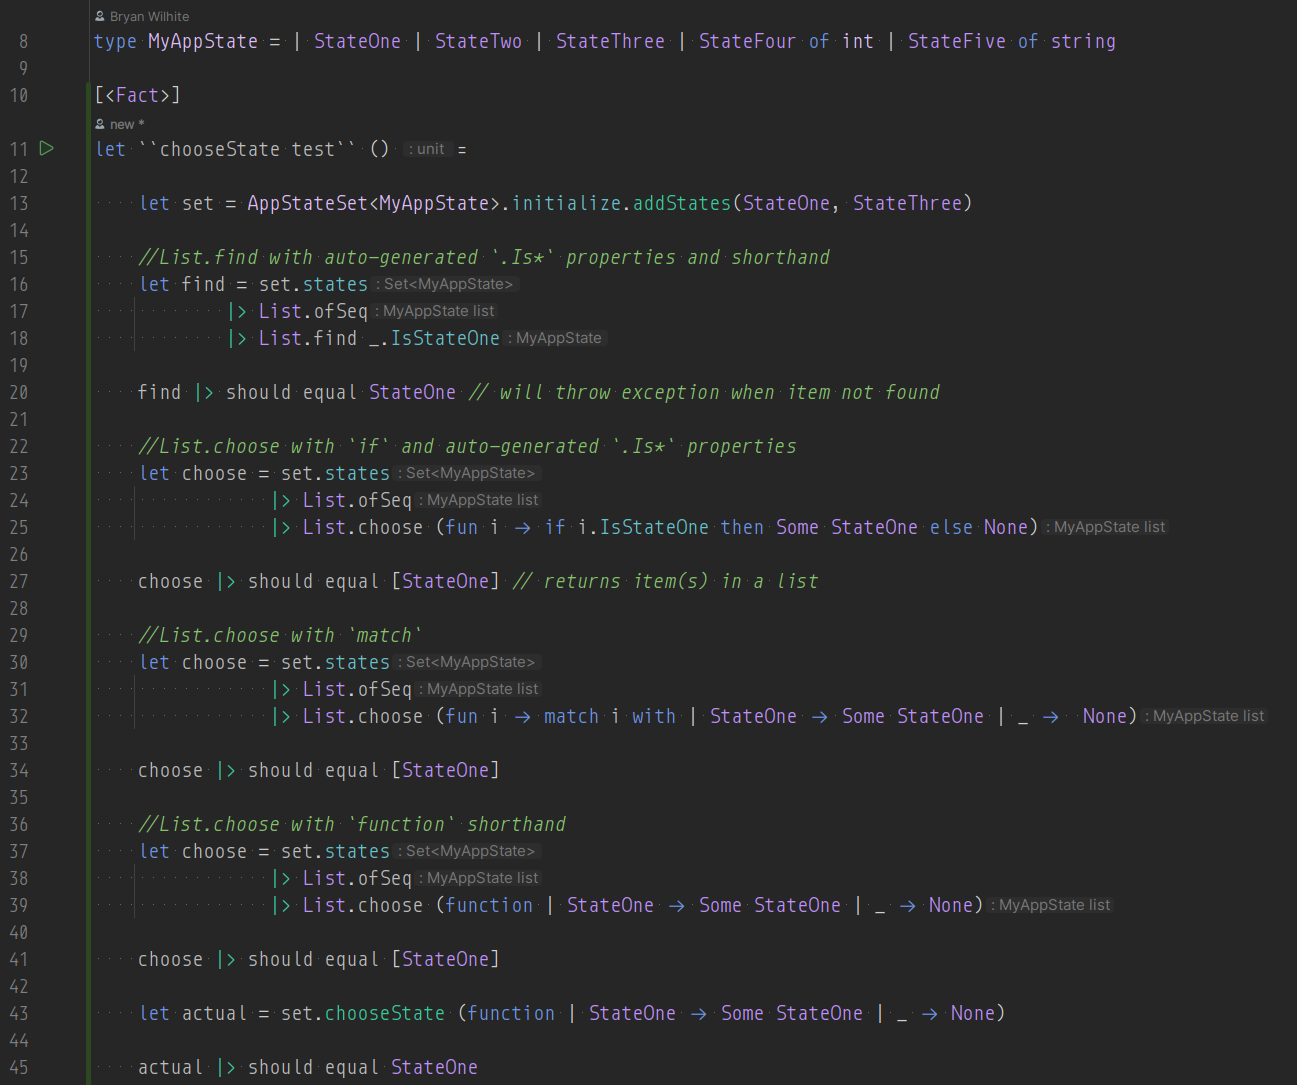Click the MyAppState list hint on line 24

pos(479,500)
